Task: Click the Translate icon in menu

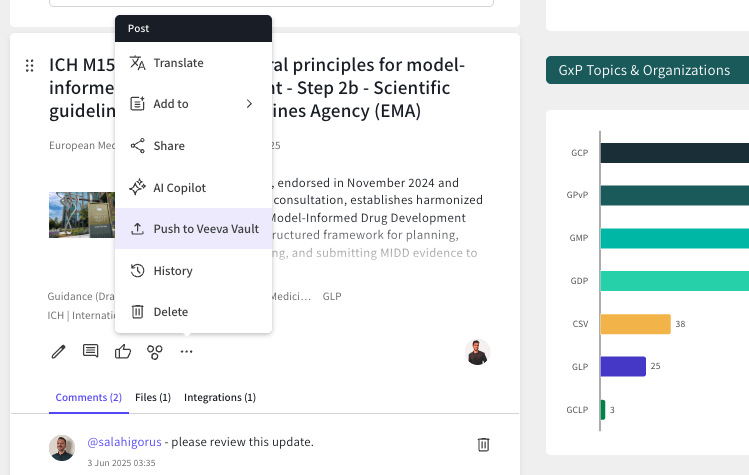Action: (x=138, y=63)
